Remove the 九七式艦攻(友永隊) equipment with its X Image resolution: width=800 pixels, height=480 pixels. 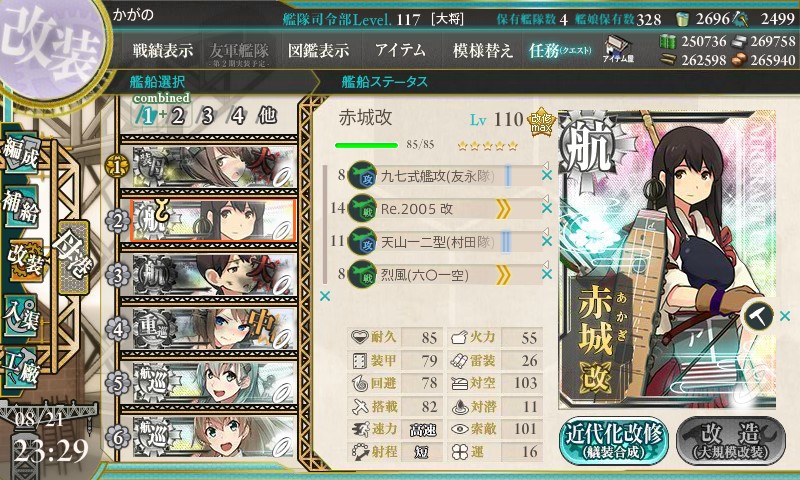pos(547,175)
